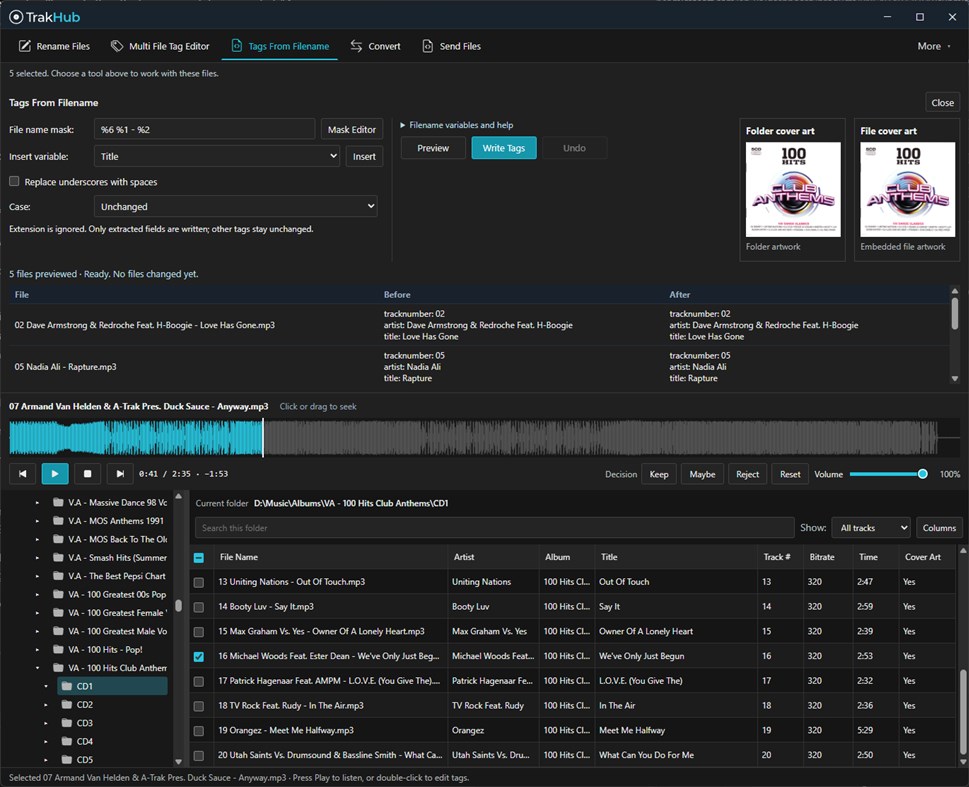Stop playback with the stop icon

[x=87, y=474]
